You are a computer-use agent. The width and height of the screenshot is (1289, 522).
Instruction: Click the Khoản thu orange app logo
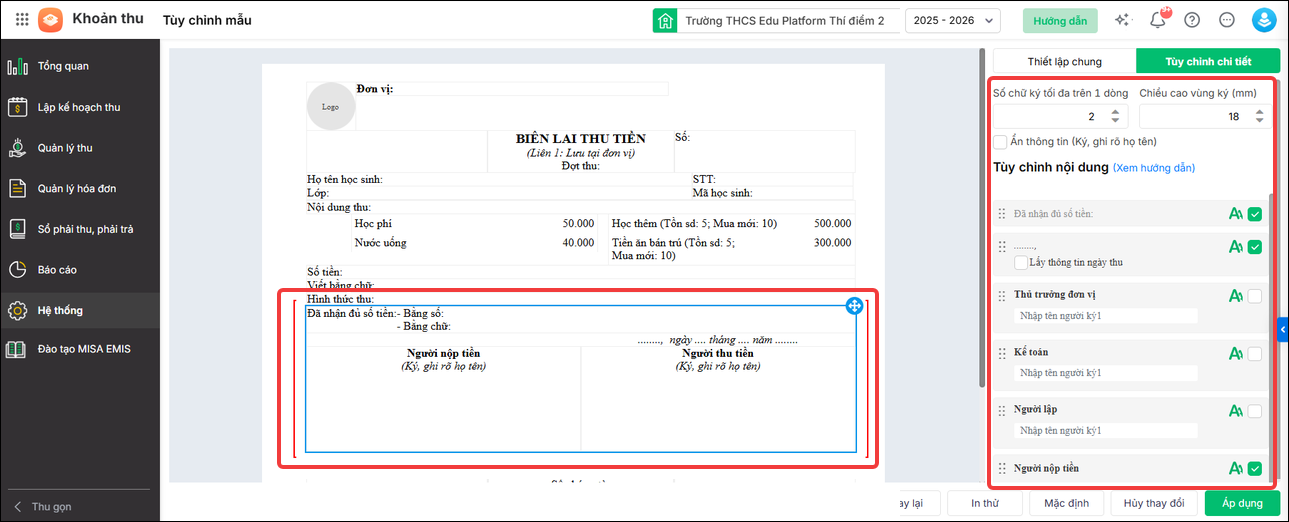(x=50, y=20)
